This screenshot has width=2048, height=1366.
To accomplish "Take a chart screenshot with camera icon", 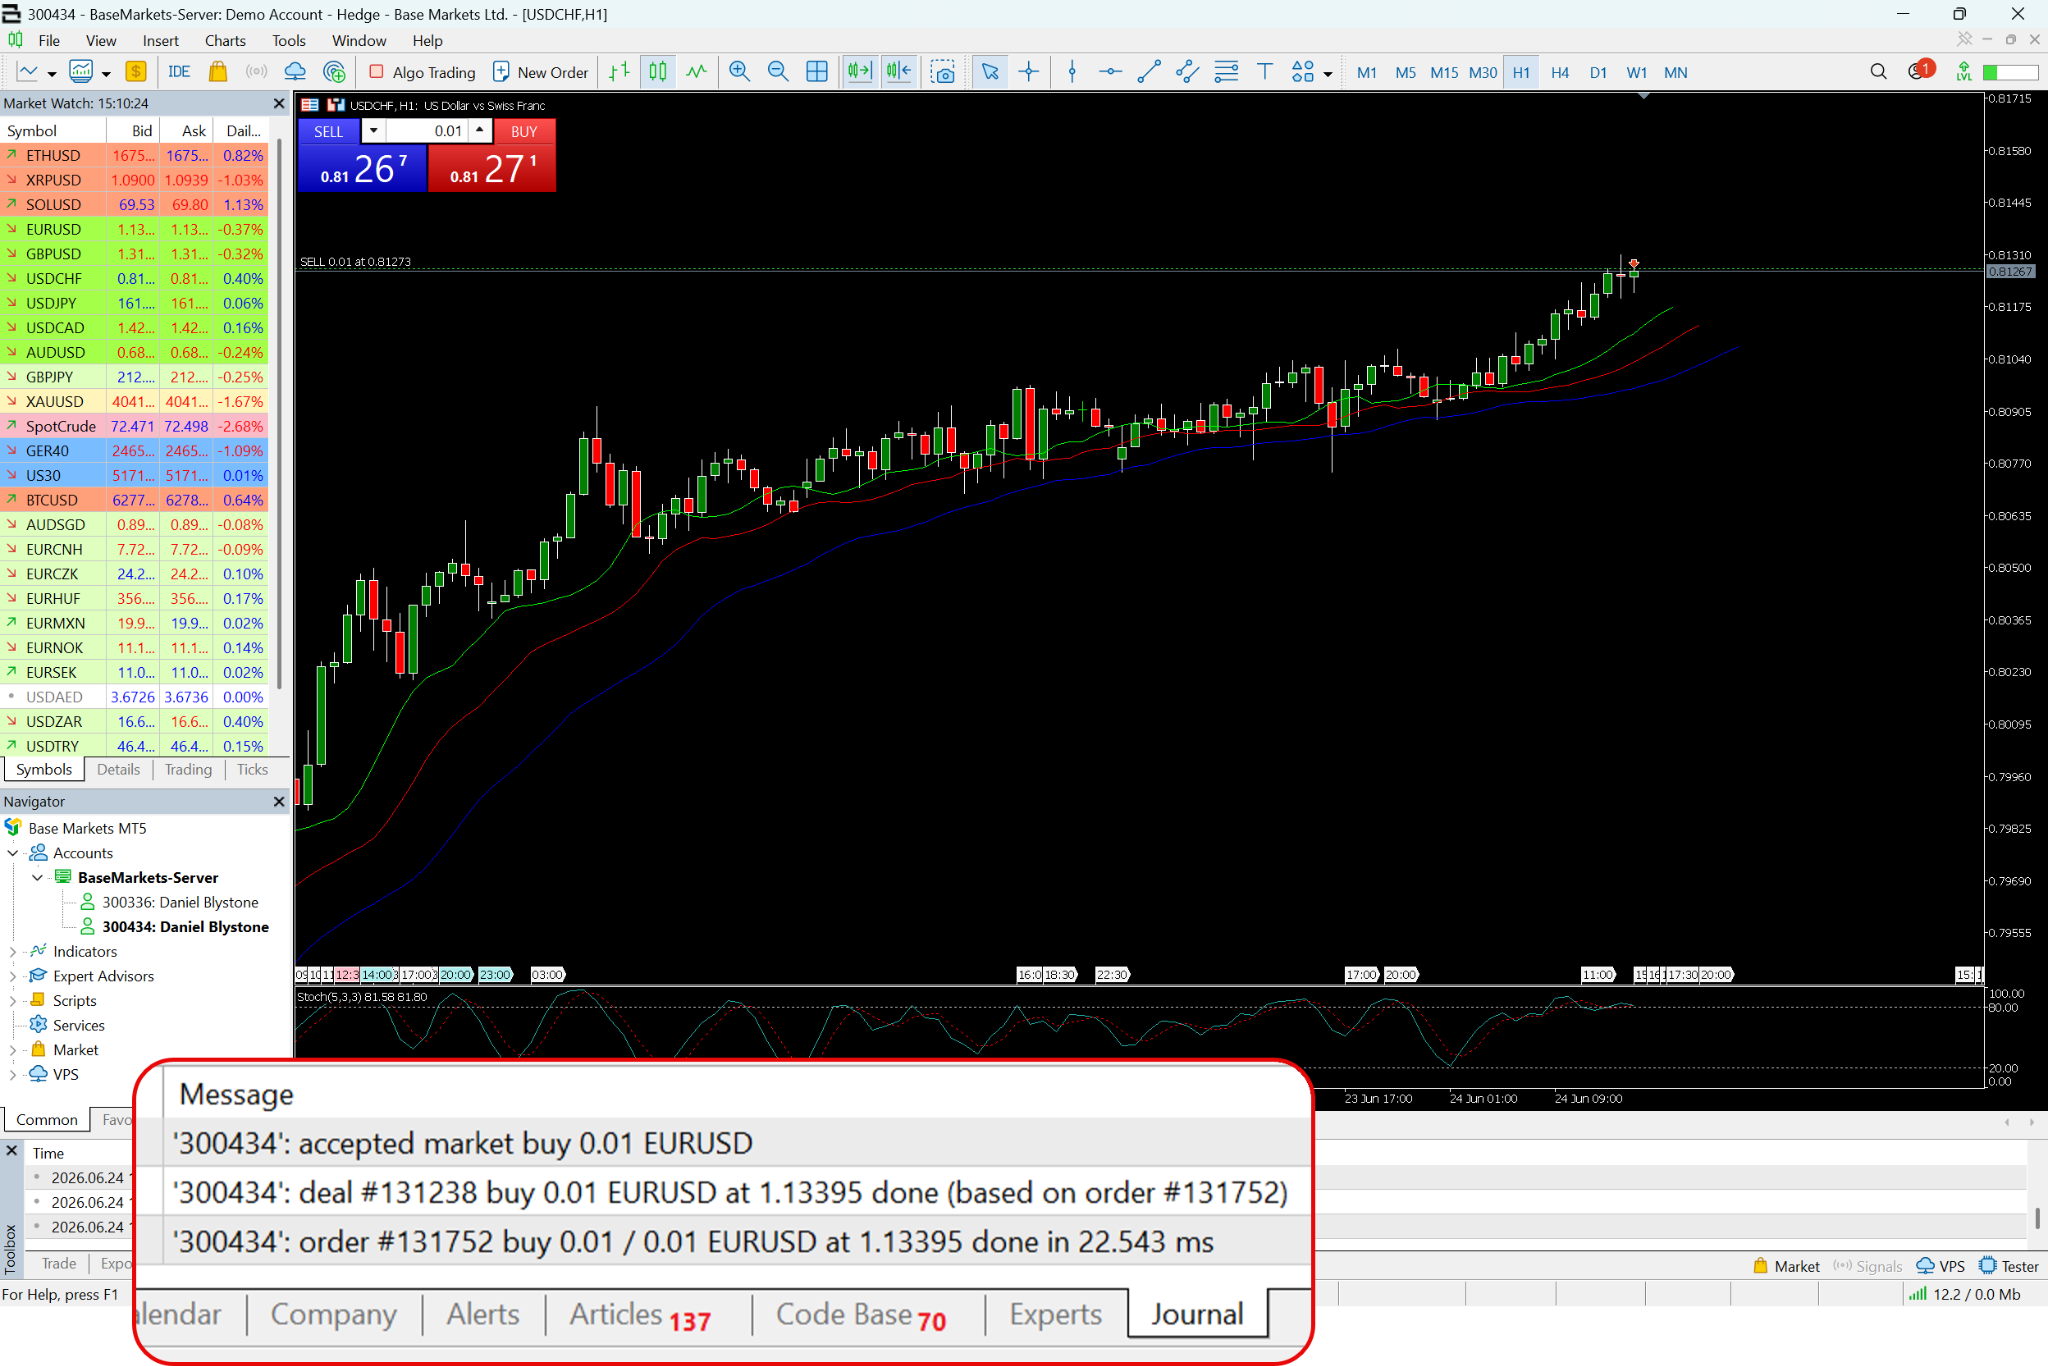I will coord(943,72).
